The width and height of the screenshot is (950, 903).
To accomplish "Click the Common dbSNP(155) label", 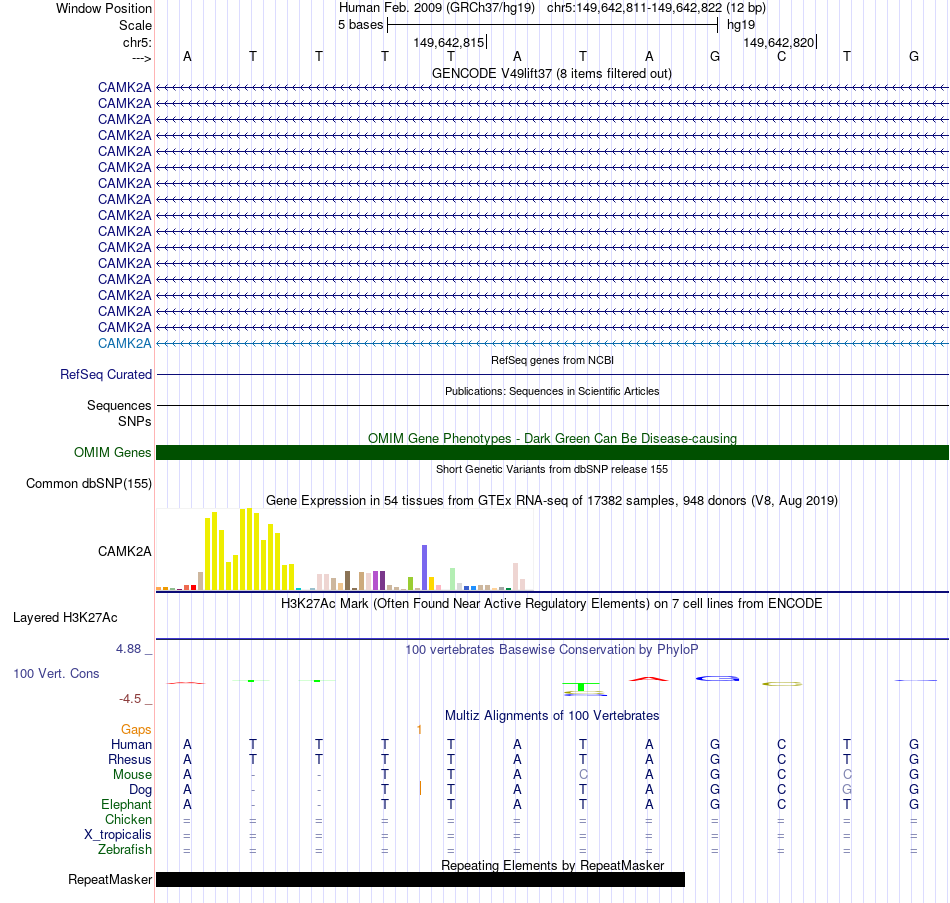I will click(89, 484).
